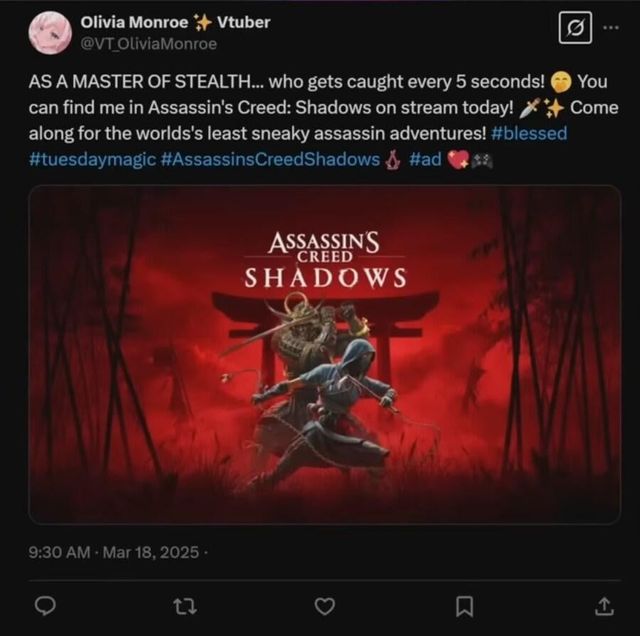Click the Grok slash icon button
This screenshot has width=640, height=636.
pyautogui.click(x=575, y=28)
